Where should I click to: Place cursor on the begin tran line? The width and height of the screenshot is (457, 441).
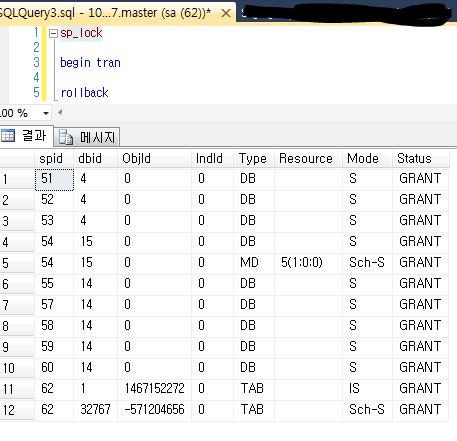pos(90,63)
